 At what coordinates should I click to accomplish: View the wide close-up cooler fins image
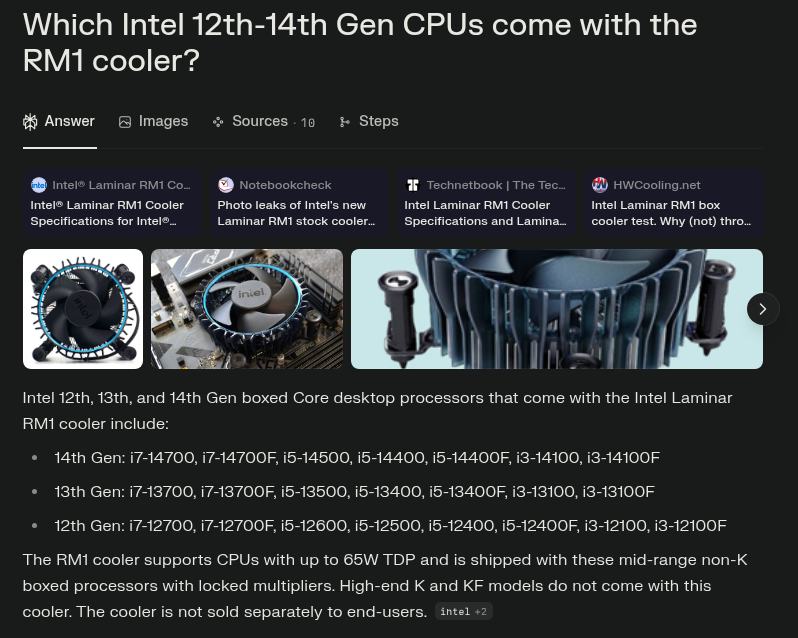pos(557,309)
